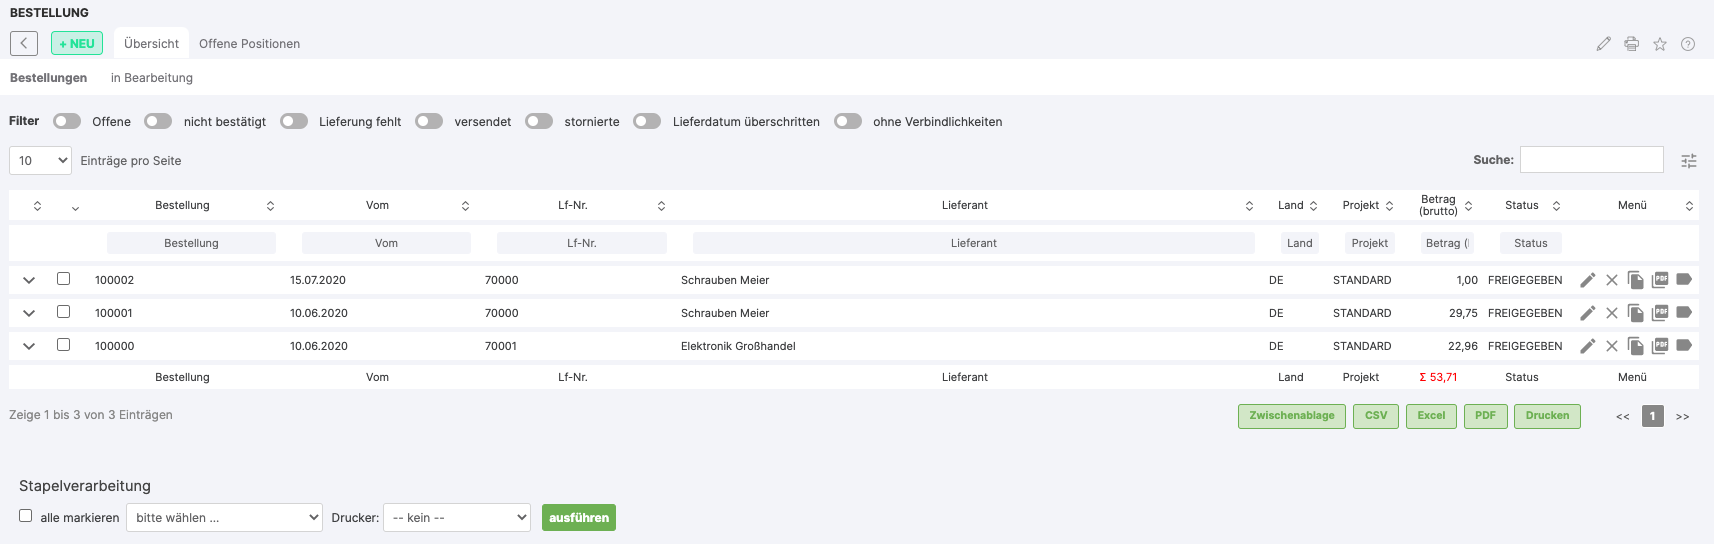Open the entries per page dropdown
Image resolution: width=1714 pixels, height=544 pixels.
[40, 160]
